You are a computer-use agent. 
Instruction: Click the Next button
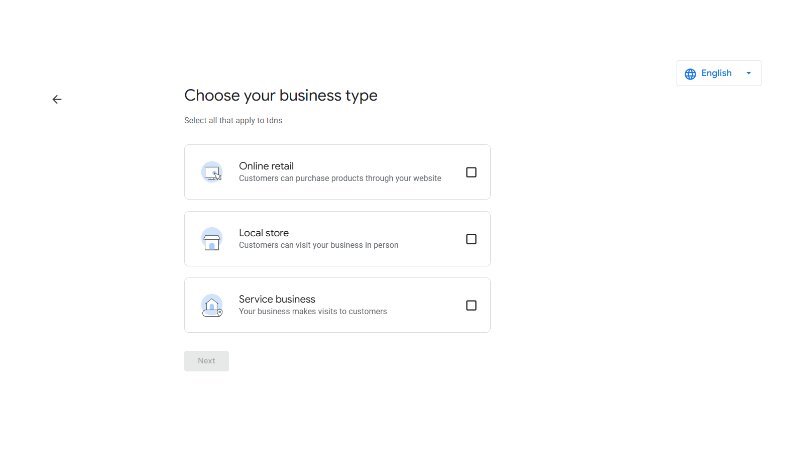[206, 361]
